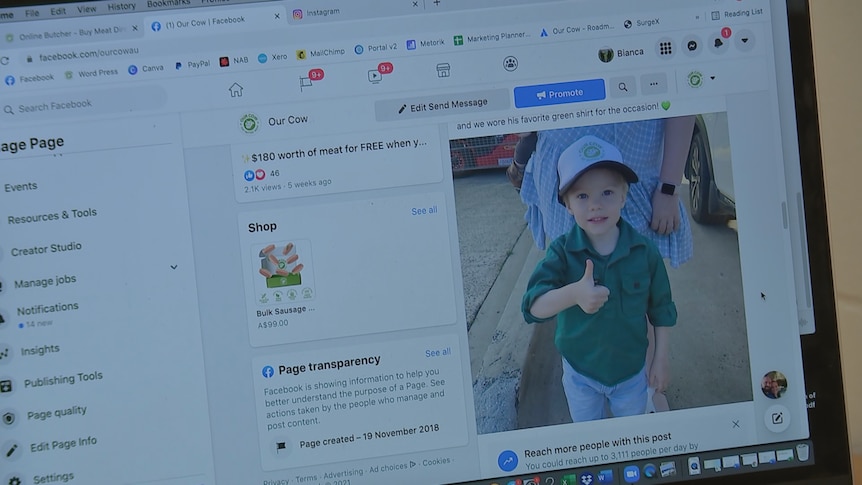The image size is (862, 485).
Task: Open the Groups icon in top navigation
Action: 510,64
